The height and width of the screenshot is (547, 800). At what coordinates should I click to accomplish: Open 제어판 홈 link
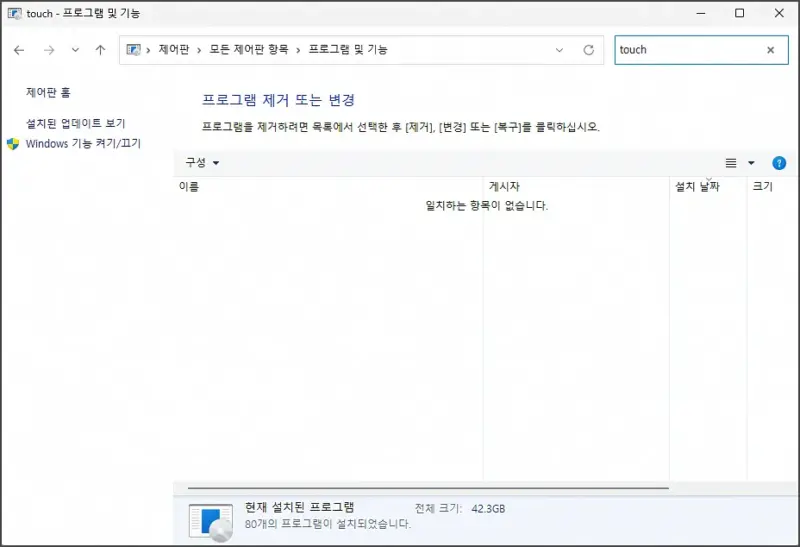[48, 92]
